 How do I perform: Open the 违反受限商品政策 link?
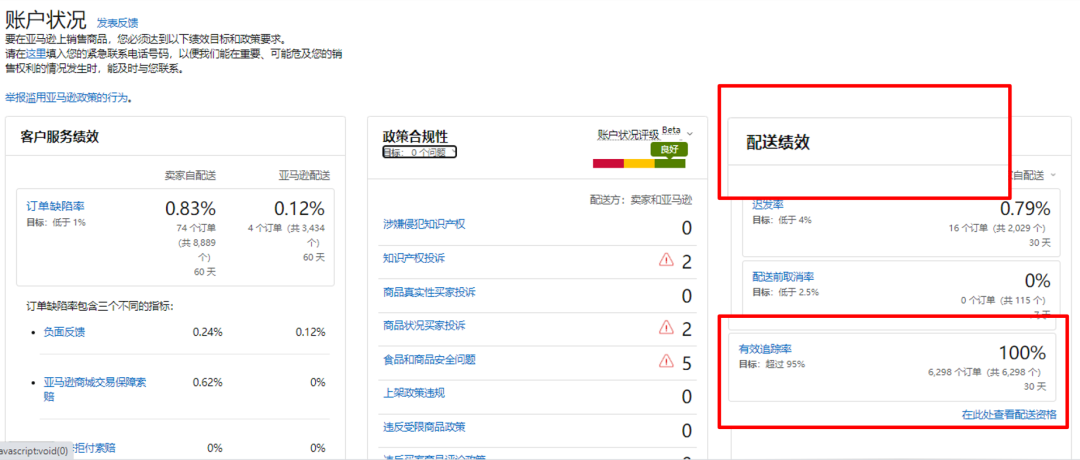point(424,426)
